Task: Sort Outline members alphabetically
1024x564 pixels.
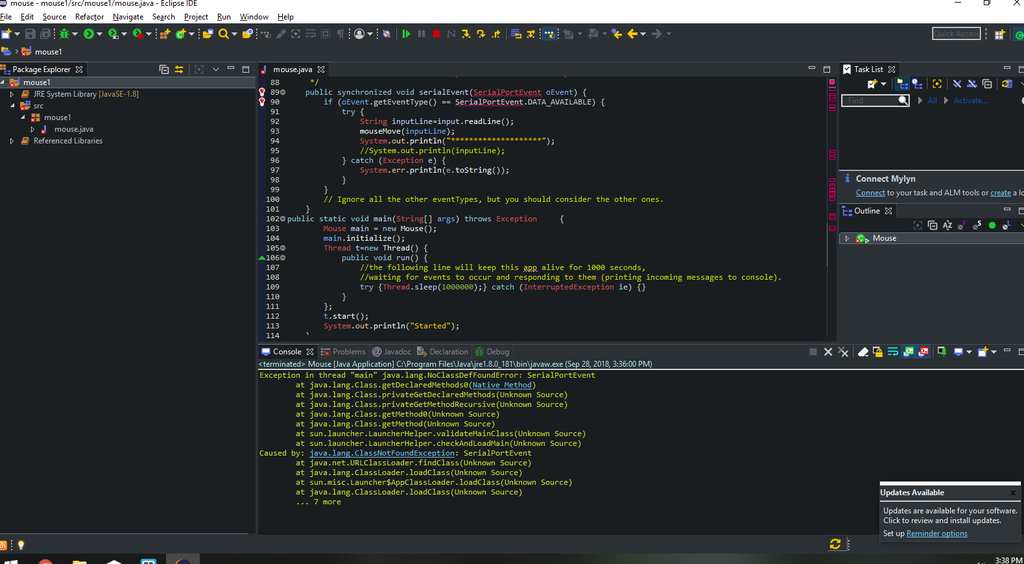Action: coord(945,225)
